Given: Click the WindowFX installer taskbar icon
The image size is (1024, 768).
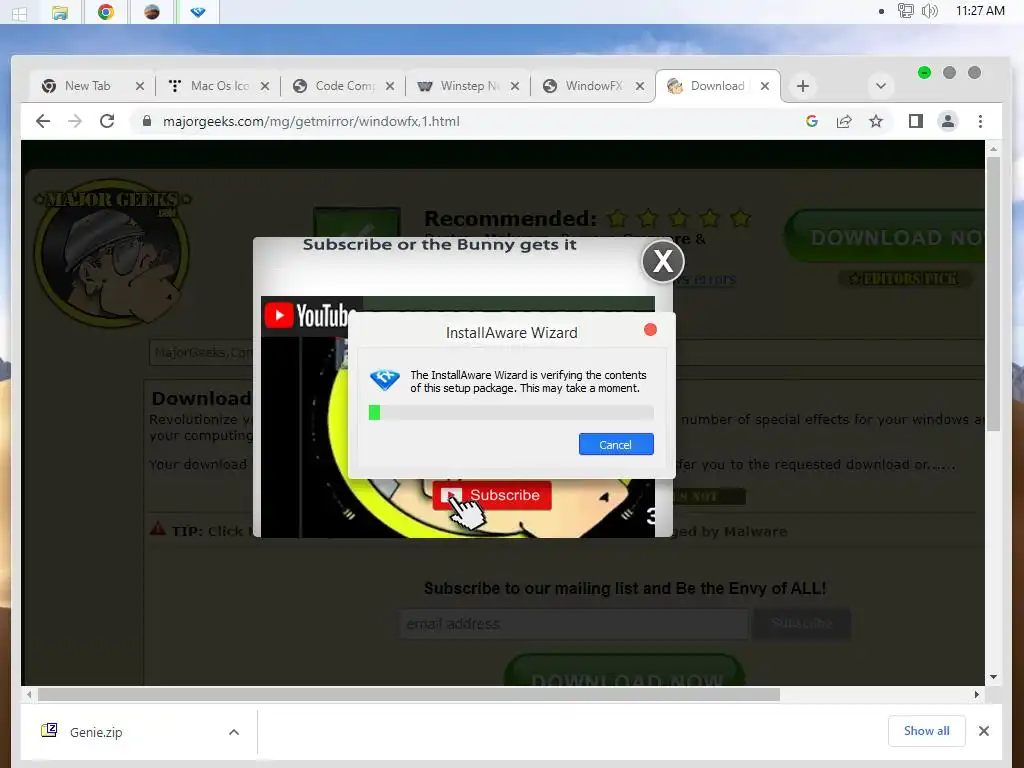Looking at the screenshot, I should point(199,12).
